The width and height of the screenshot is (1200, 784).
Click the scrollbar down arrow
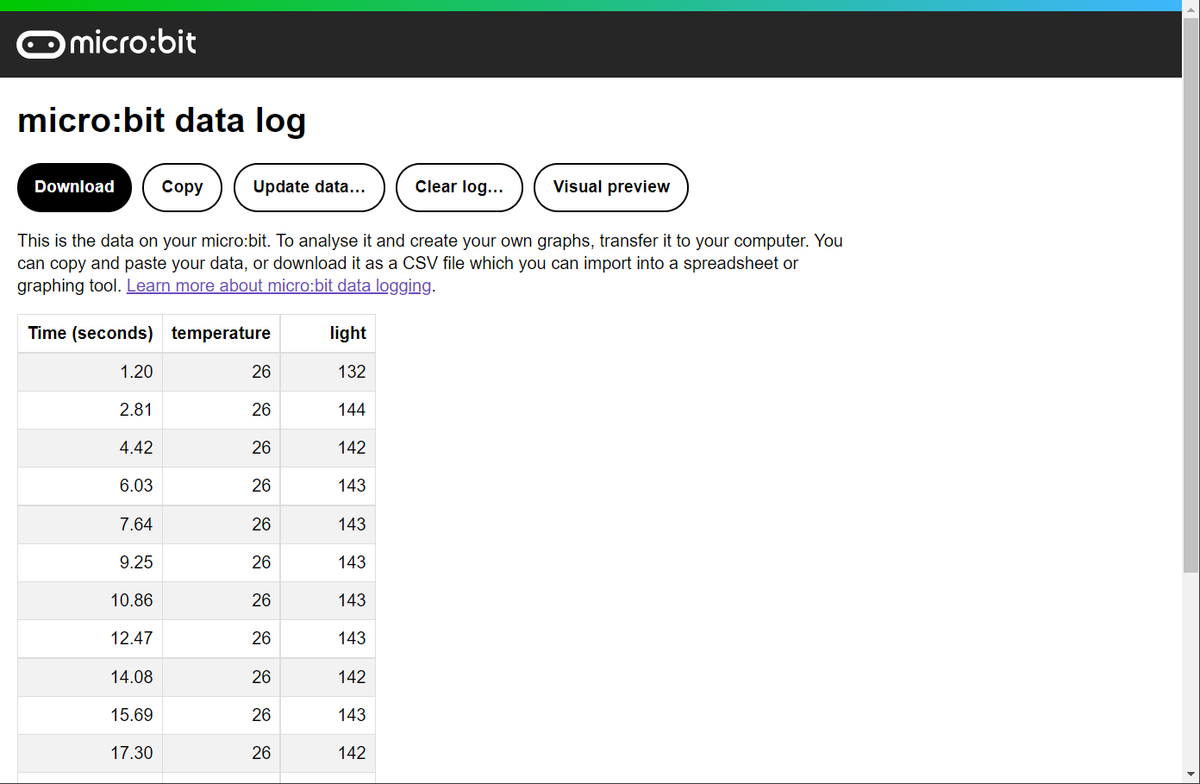(x=1191, y=777)
